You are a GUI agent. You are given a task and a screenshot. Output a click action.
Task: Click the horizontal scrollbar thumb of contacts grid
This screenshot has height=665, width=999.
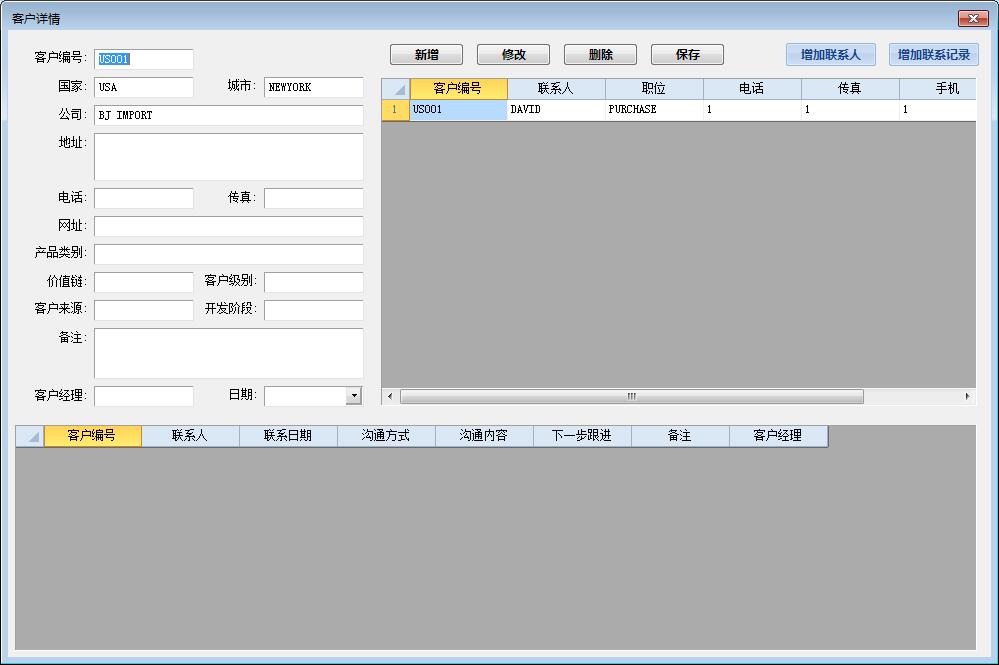click(631, 396)
